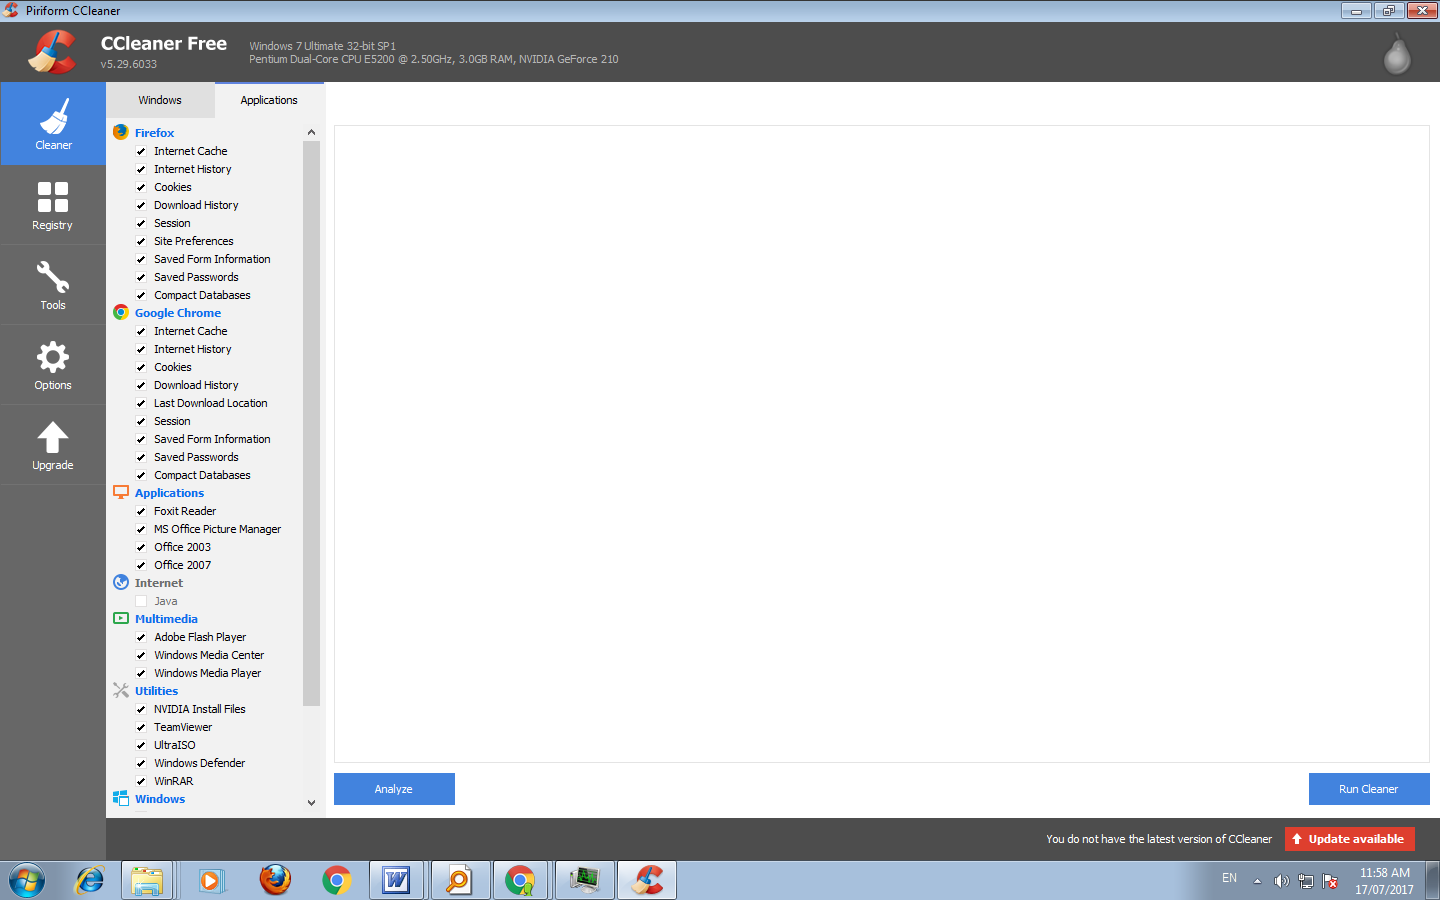This screenshot has width=1440, height=900.
Task: Click the Google Chrome category icon
Action: pos(121,312)
